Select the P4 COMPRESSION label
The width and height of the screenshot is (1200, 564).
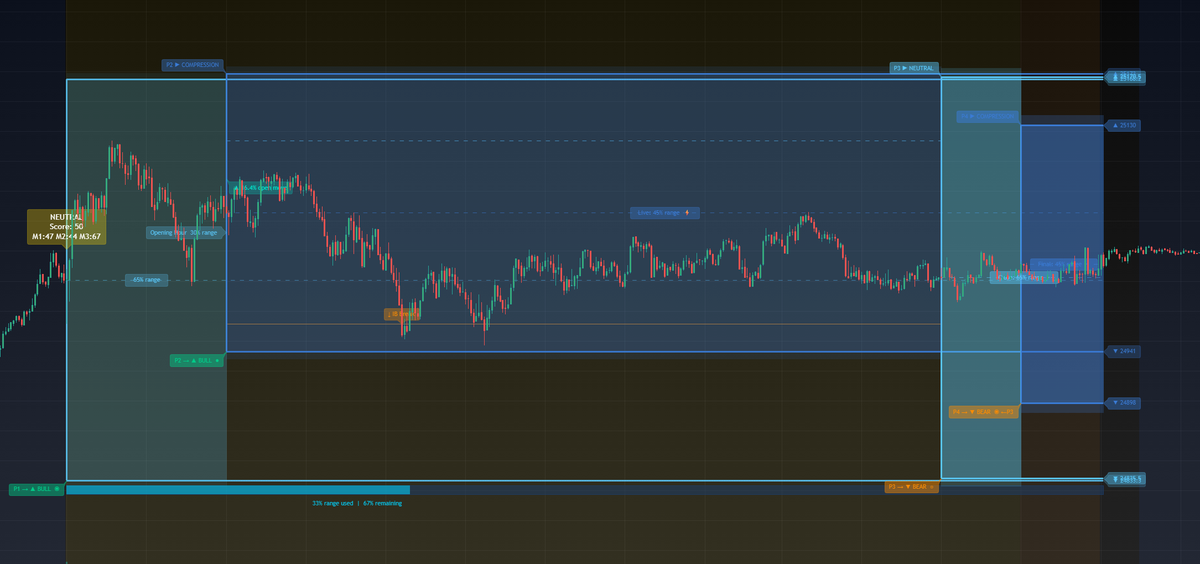pos(987,117)
